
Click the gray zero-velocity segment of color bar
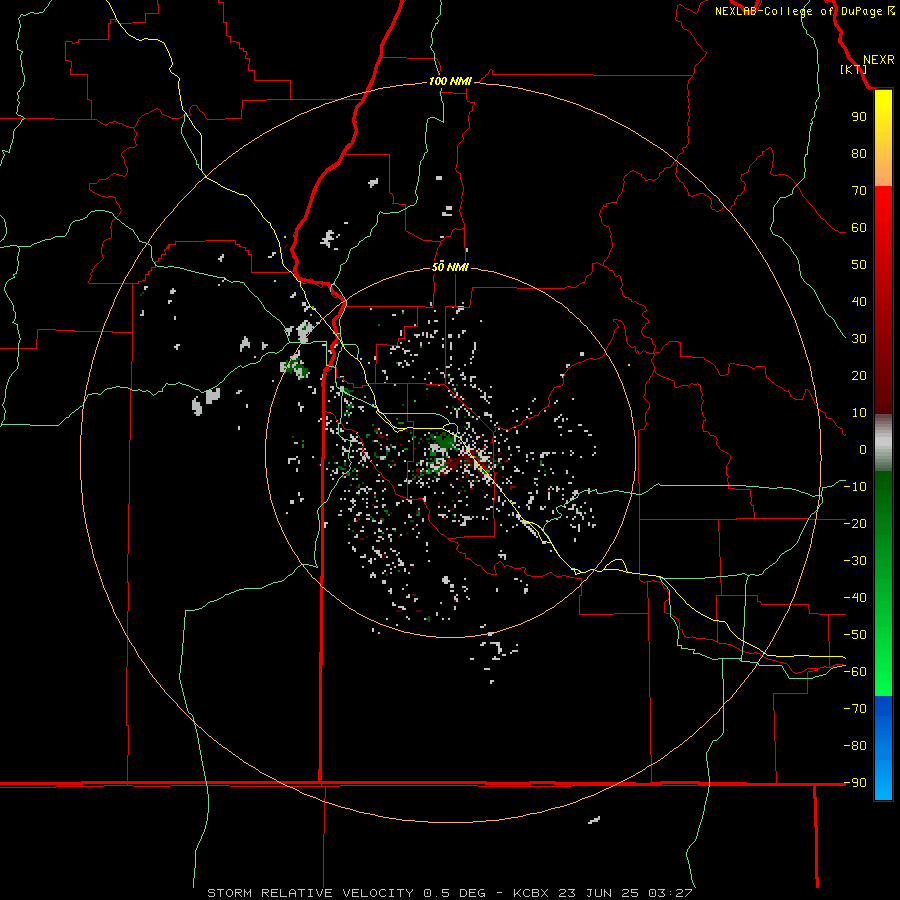tap(883, 443)
